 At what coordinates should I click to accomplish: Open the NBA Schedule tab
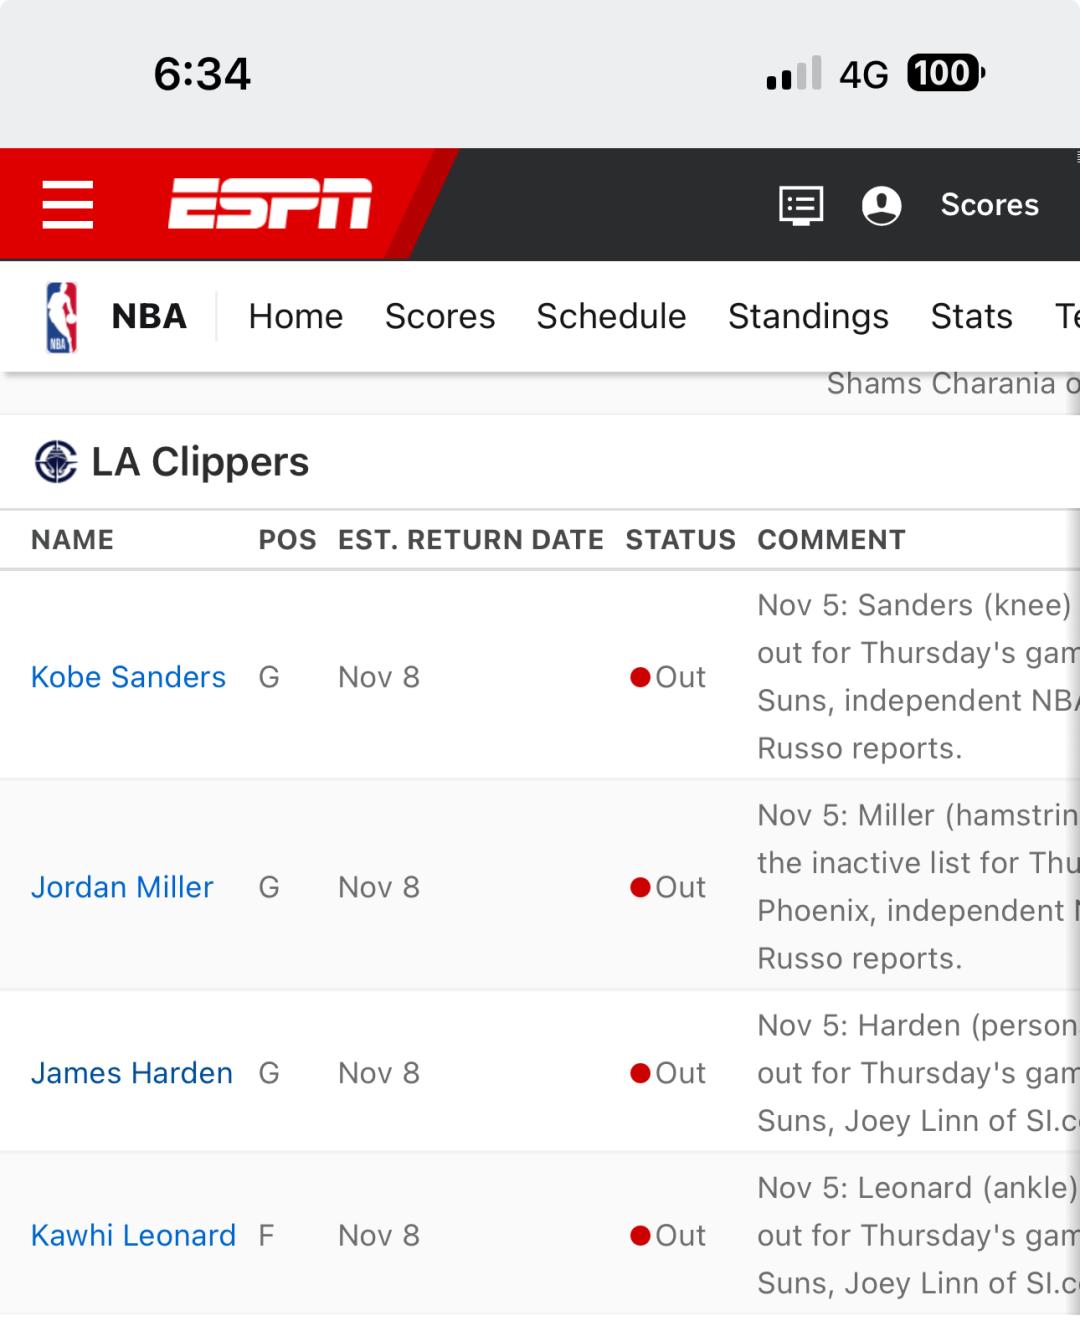pyautogui.click(x=611, y=317)
